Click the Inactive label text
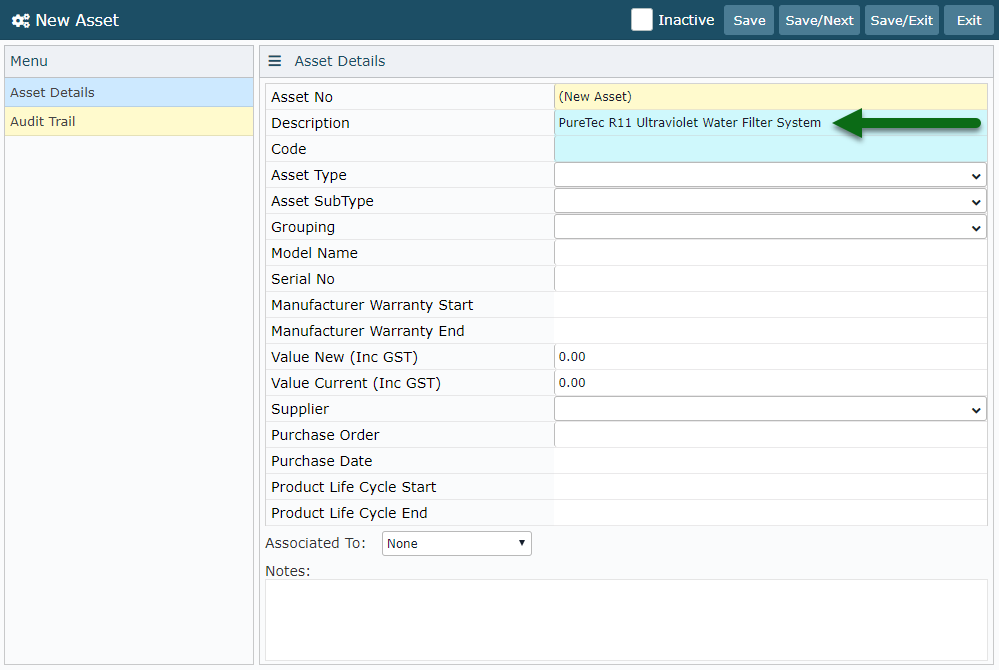 click(686, 20)
